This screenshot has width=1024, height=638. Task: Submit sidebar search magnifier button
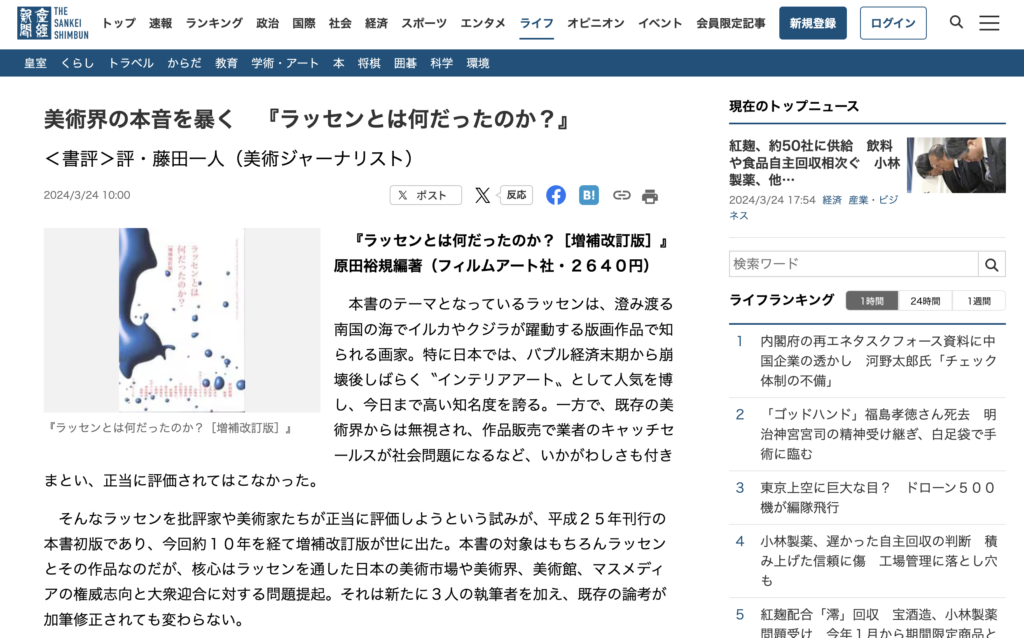click(x=991, y=264)
